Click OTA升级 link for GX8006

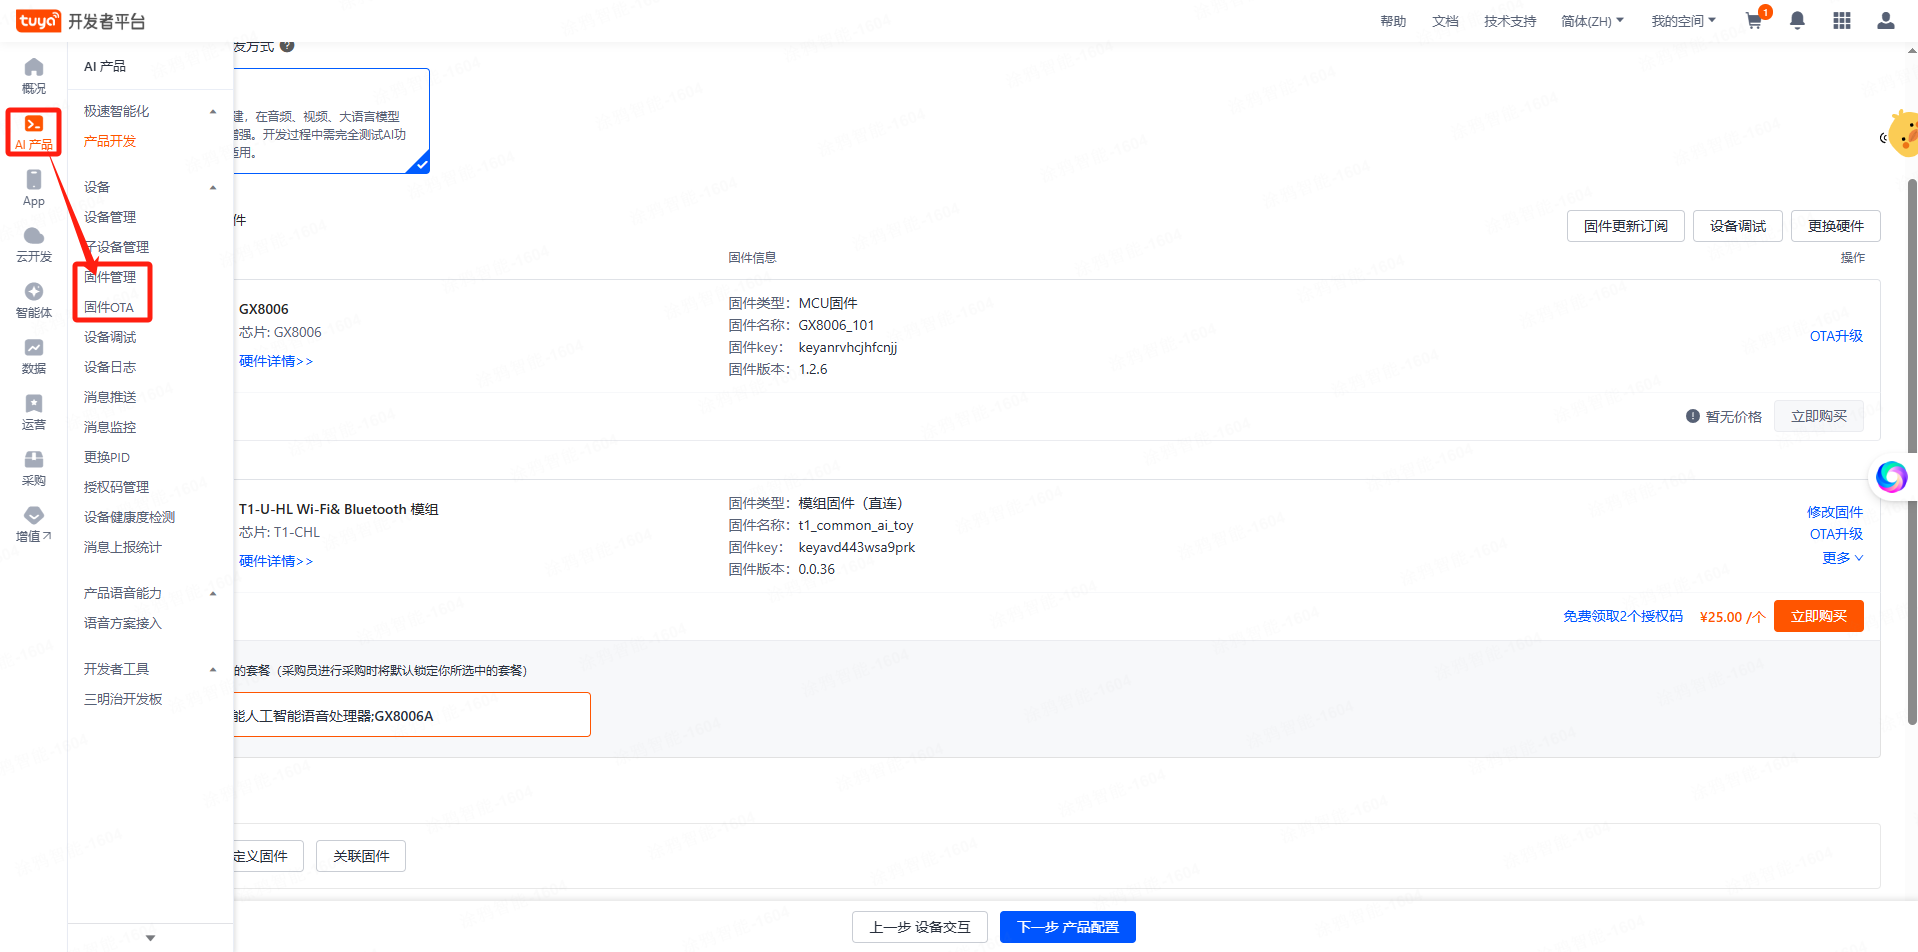tap(1836, 336)
